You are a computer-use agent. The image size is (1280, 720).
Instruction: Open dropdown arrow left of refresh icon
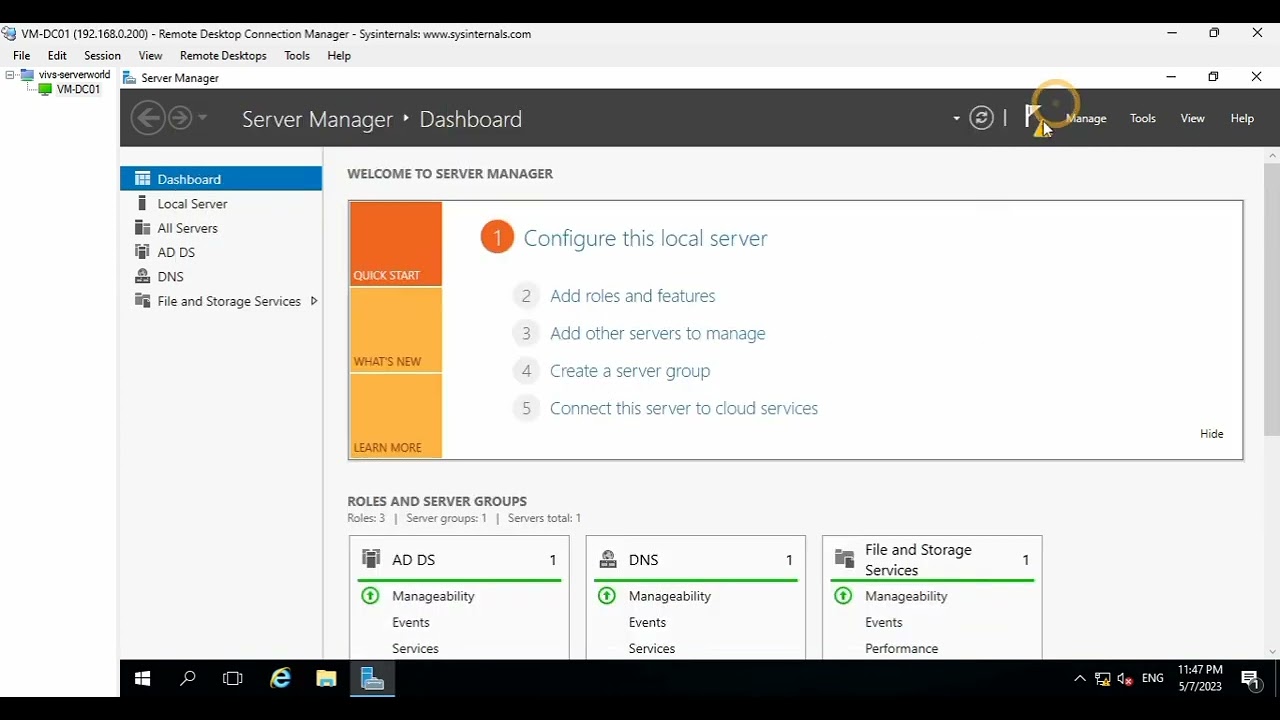(956, 118)
